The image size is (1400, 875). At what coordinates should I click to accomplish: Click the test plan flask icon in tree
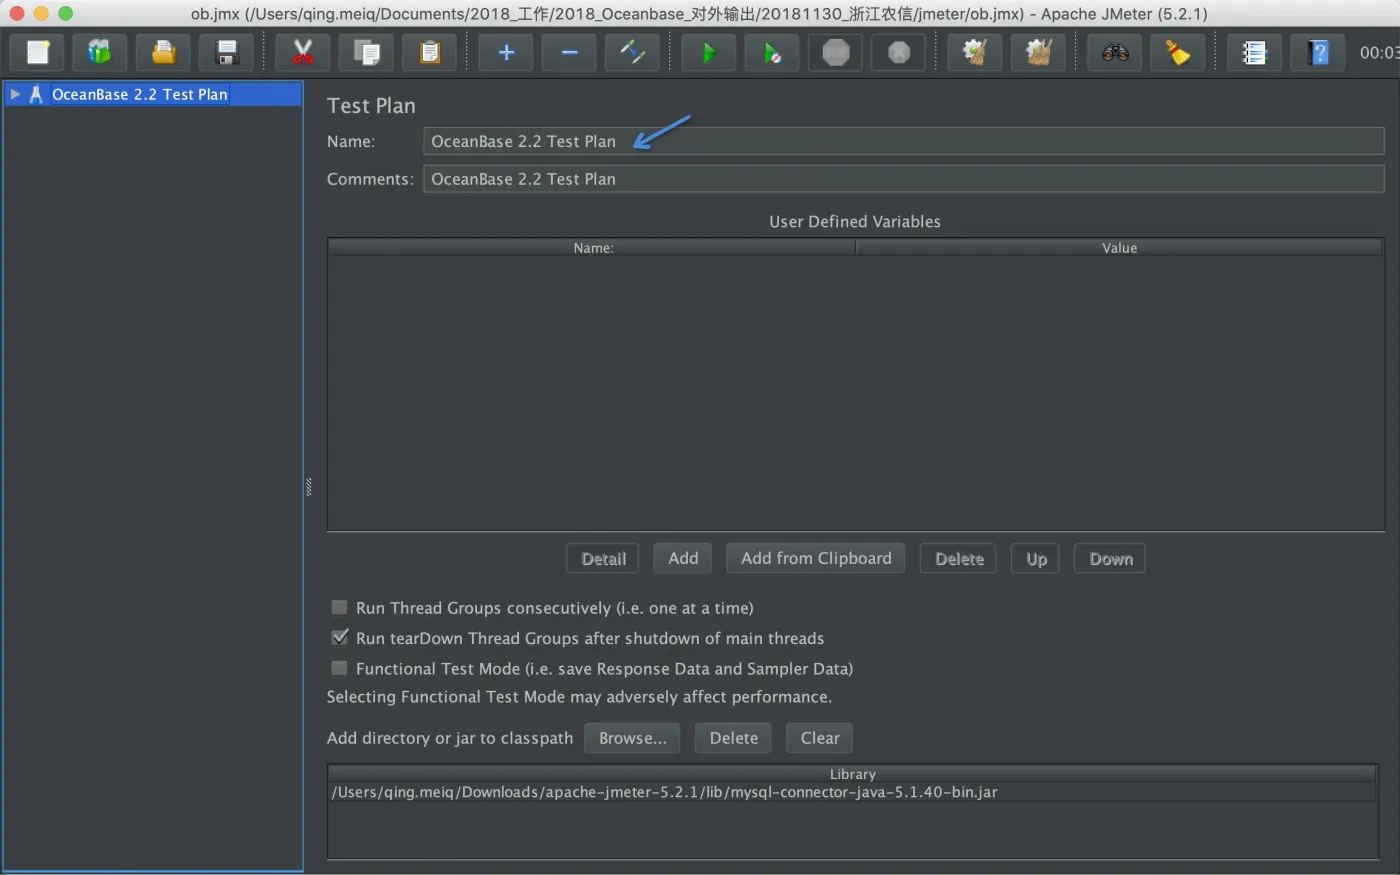[36, 94]
